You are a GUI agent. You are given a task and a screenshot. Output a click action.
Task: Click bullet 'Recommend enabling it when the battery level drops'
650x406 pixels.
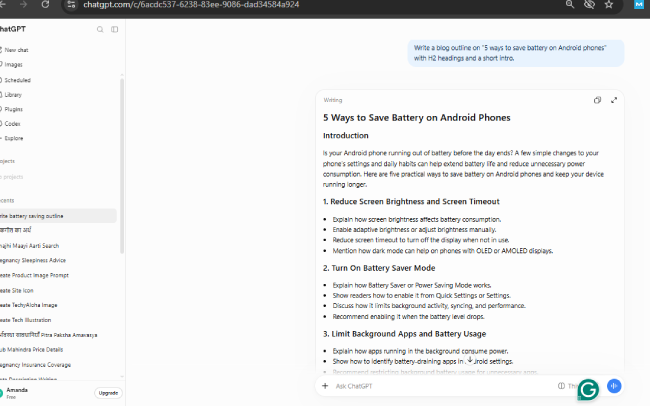pyautogui.click(x=408, y=317)
